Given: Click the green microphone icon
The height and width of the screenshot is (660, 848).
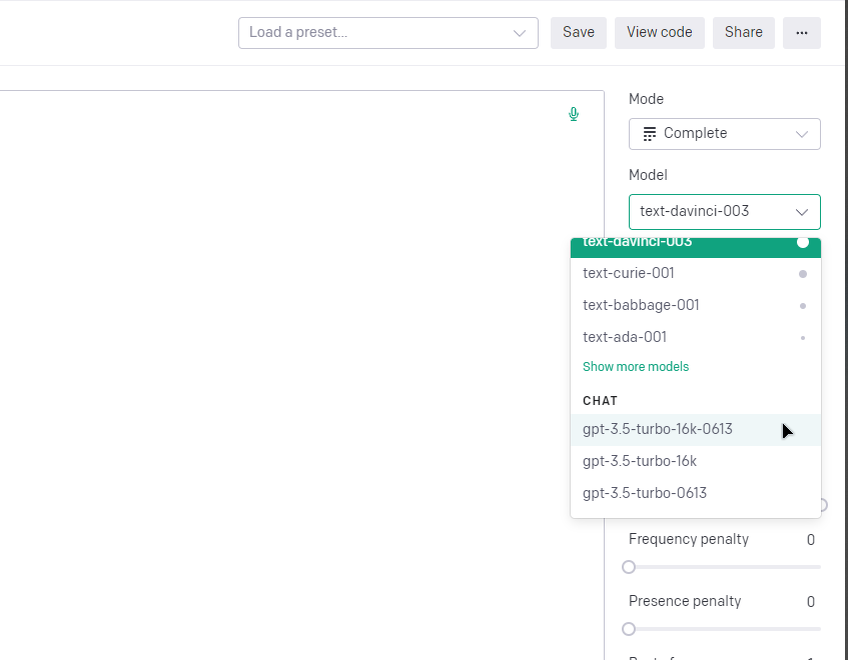Looking at the screenshot, I should [x=574, y=114].
